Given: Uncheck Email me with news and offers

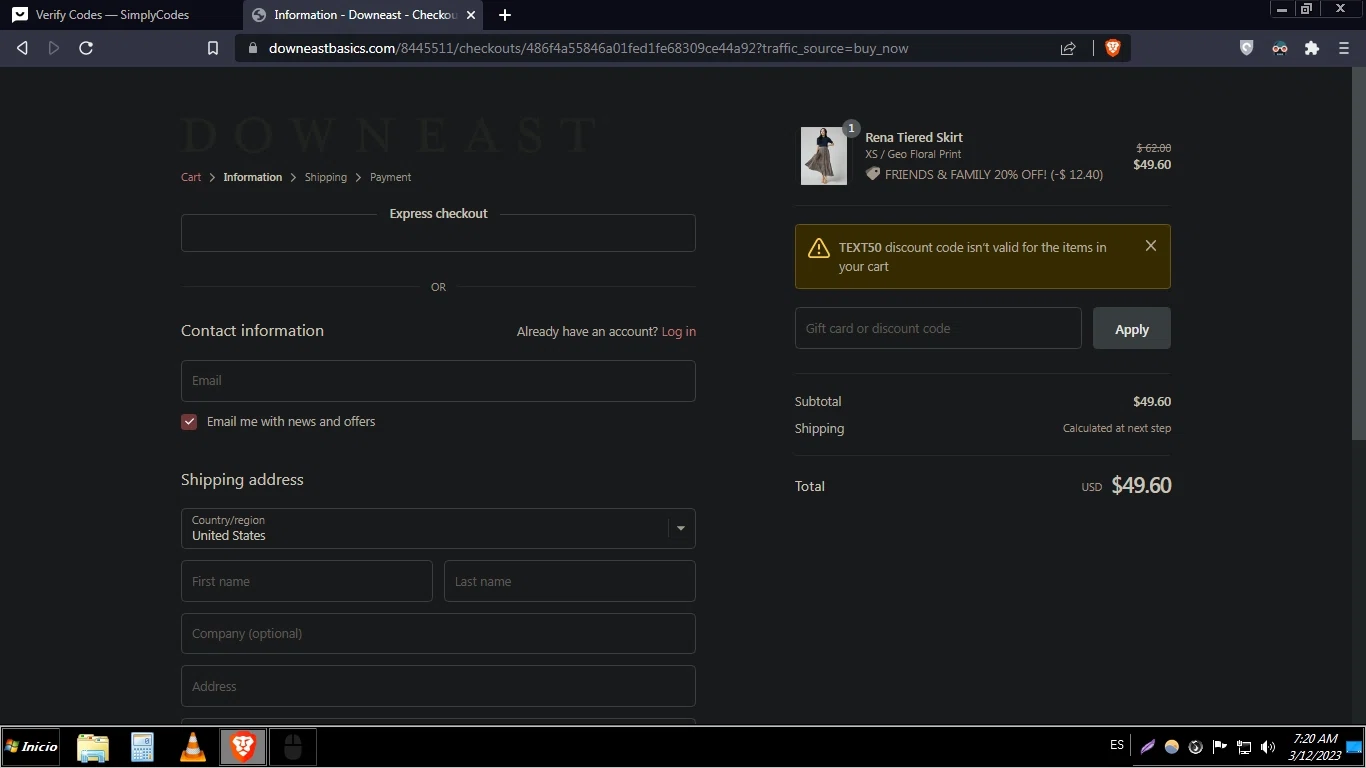Looking at the screenshot, I should [x=189, y=422].
